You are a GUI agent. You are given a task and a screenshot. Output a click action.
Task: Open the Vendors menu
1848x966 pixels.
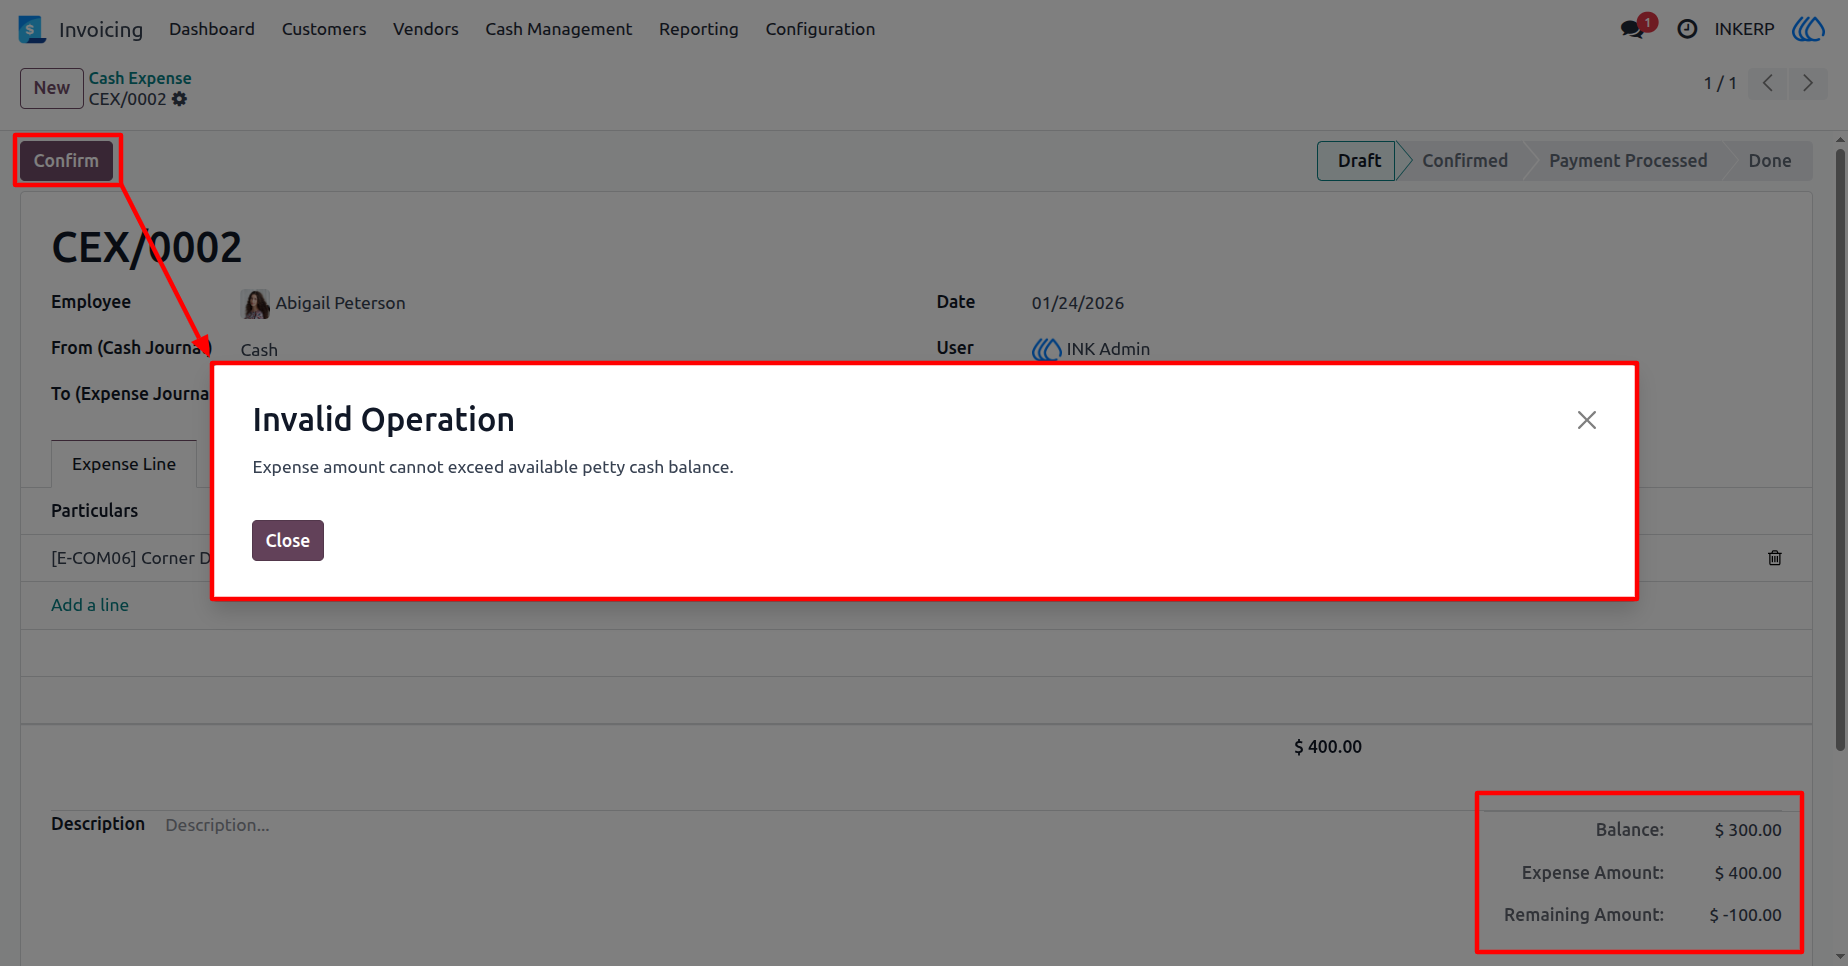pos(426,29)
